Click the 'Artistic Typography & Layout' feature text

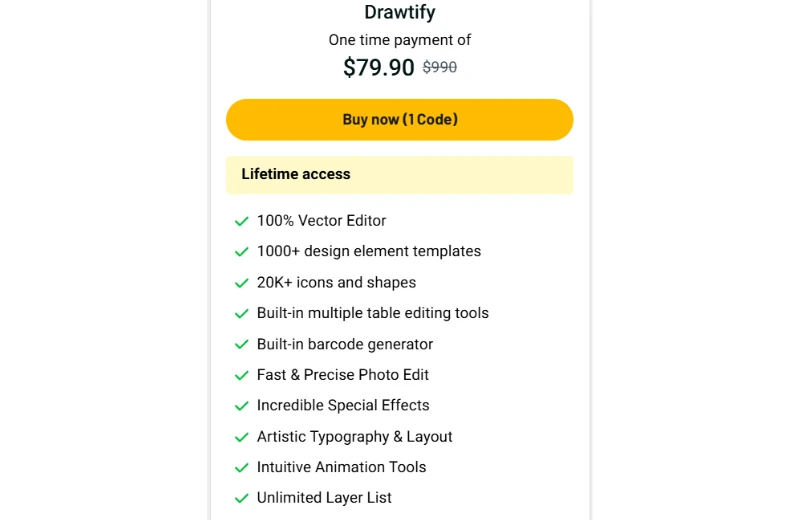[x=355, y=436]
